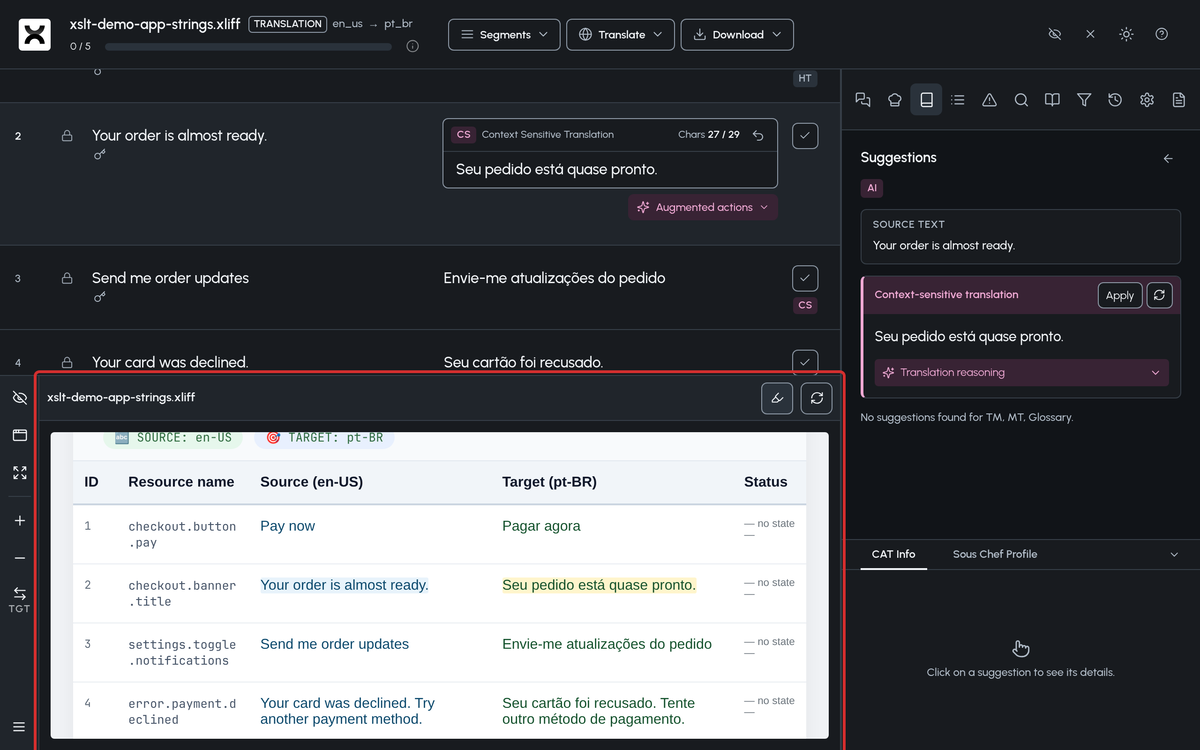Open the comments panel icon

pyautogui.click(x=863, y=100)
